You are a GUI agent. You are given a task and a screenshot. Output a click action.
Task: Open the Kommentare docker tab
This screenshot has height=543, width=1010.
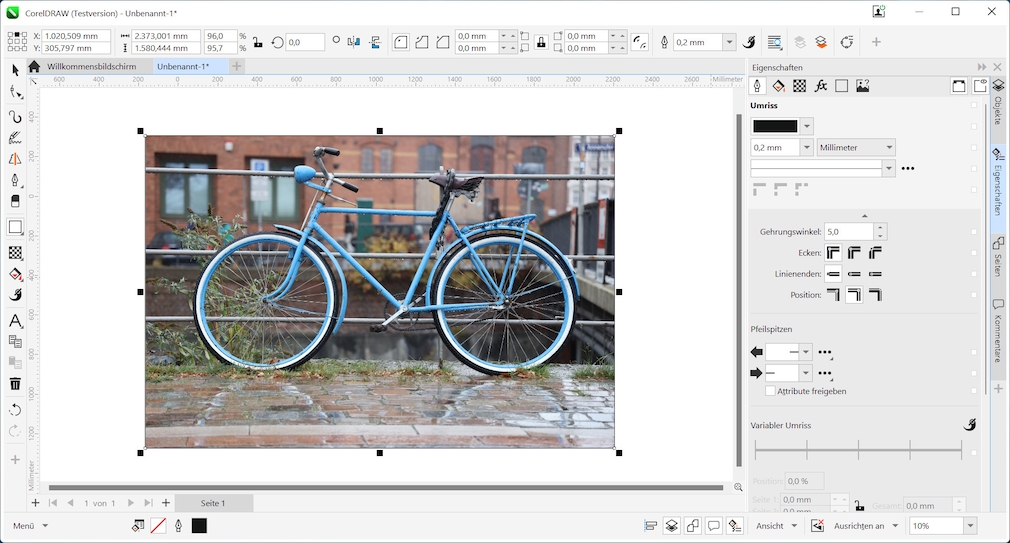tap(998, 330)
